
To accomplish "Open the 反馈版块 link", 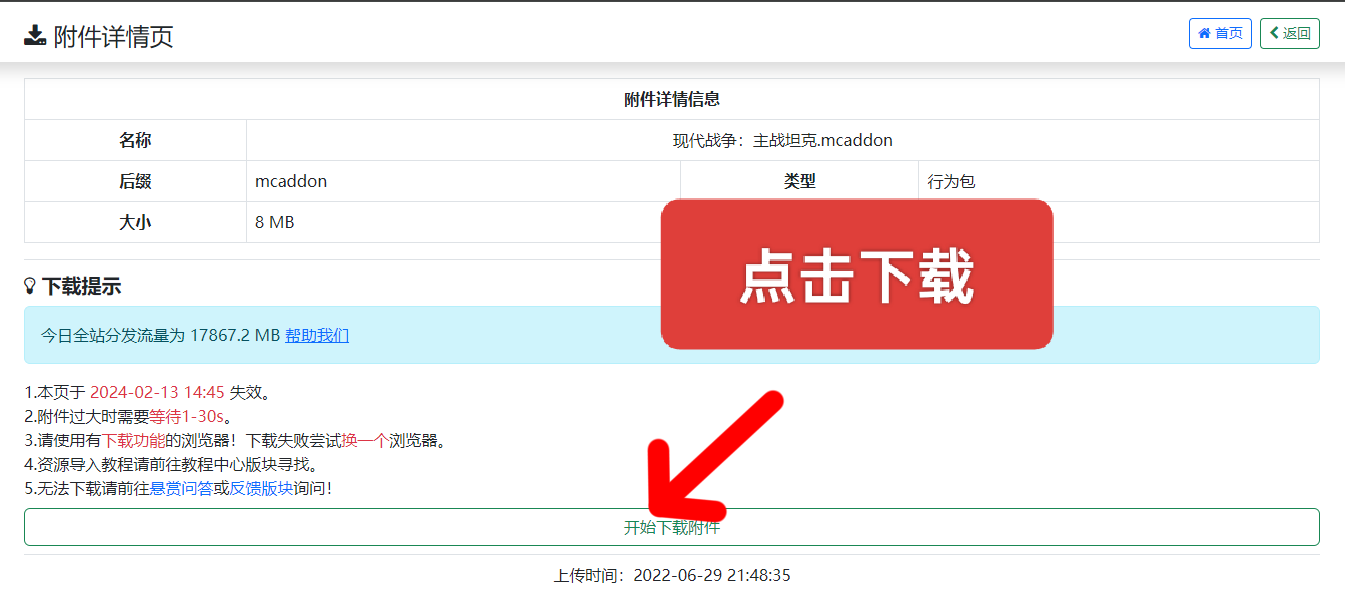I will pos(261,488).
